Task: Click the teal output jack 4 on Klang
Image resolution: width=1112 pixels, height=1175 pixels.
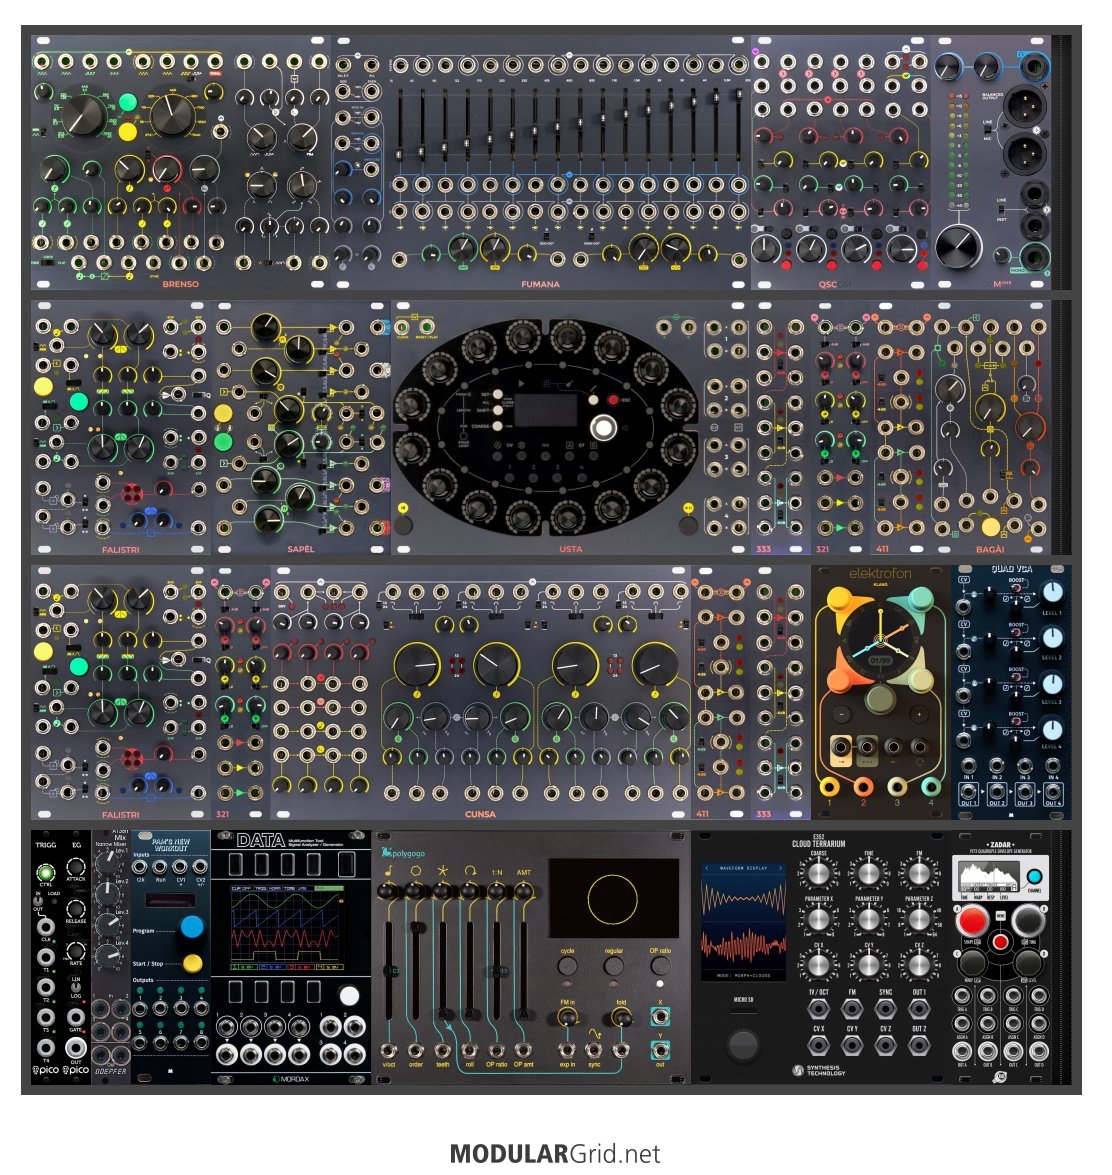Action: click(931, 787)
